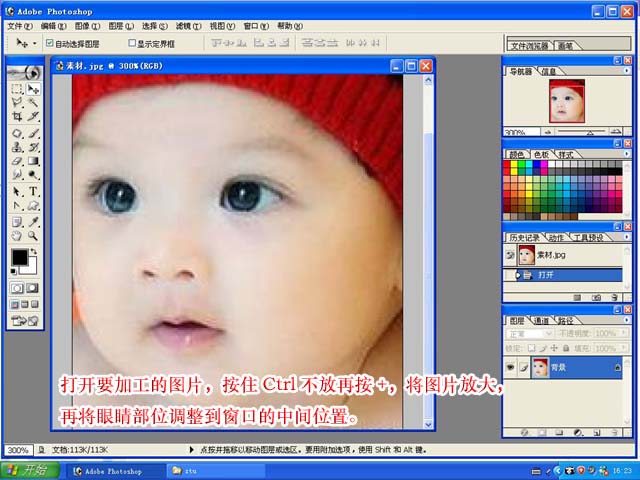640x480 pixels.
Task: Open History panel flyout menu arrow
Action: 627,237
